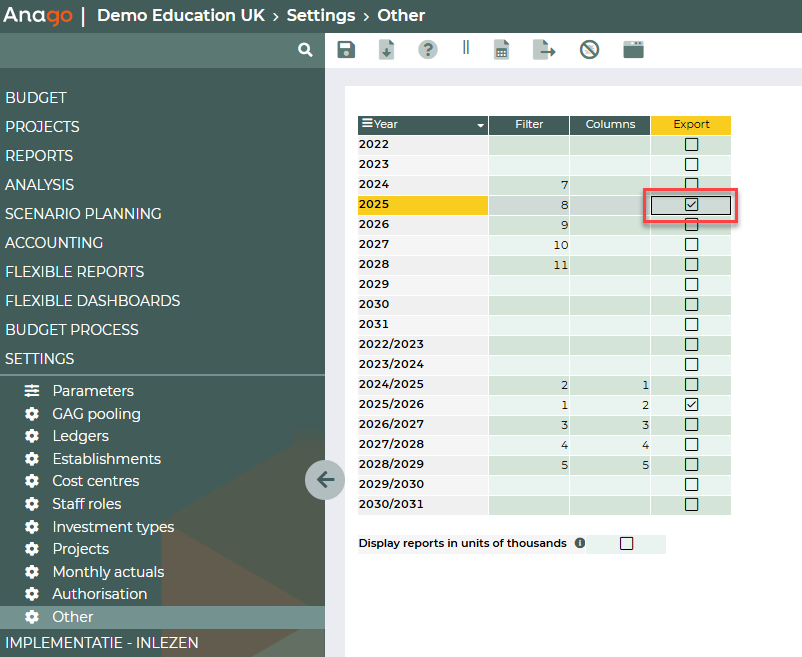Click the document download arrow icon

pyautogui.click(x=386, y=50)
